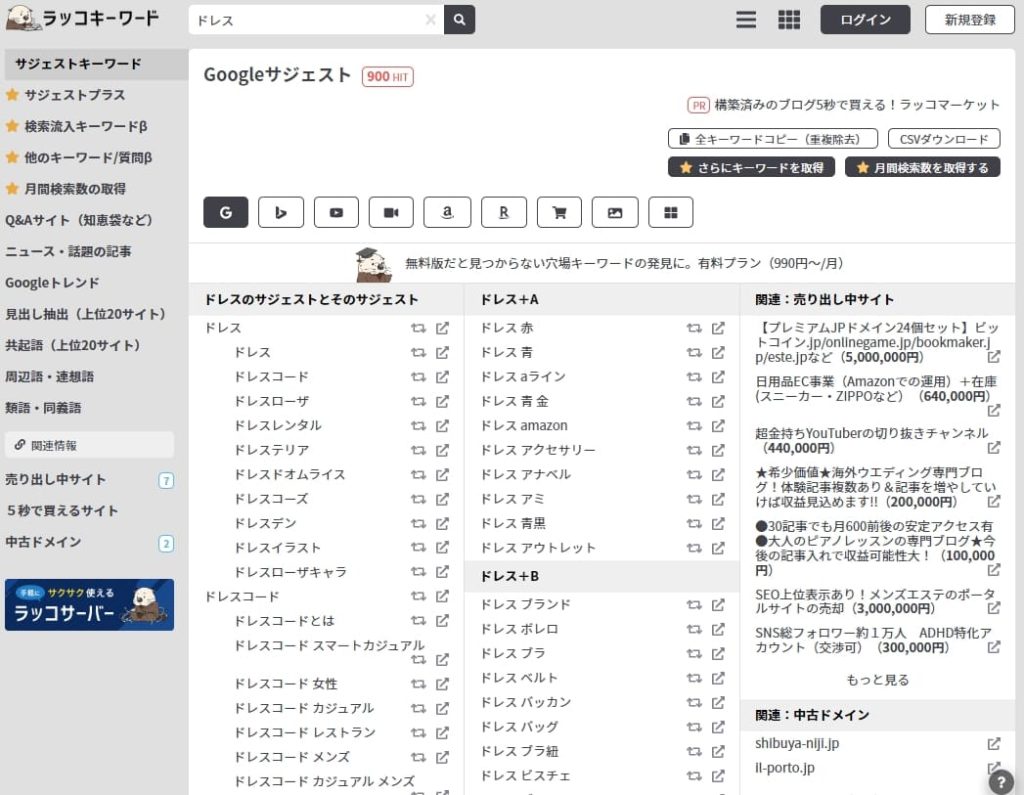Expand the もっと見る link for sites

(x=877, y=680)
